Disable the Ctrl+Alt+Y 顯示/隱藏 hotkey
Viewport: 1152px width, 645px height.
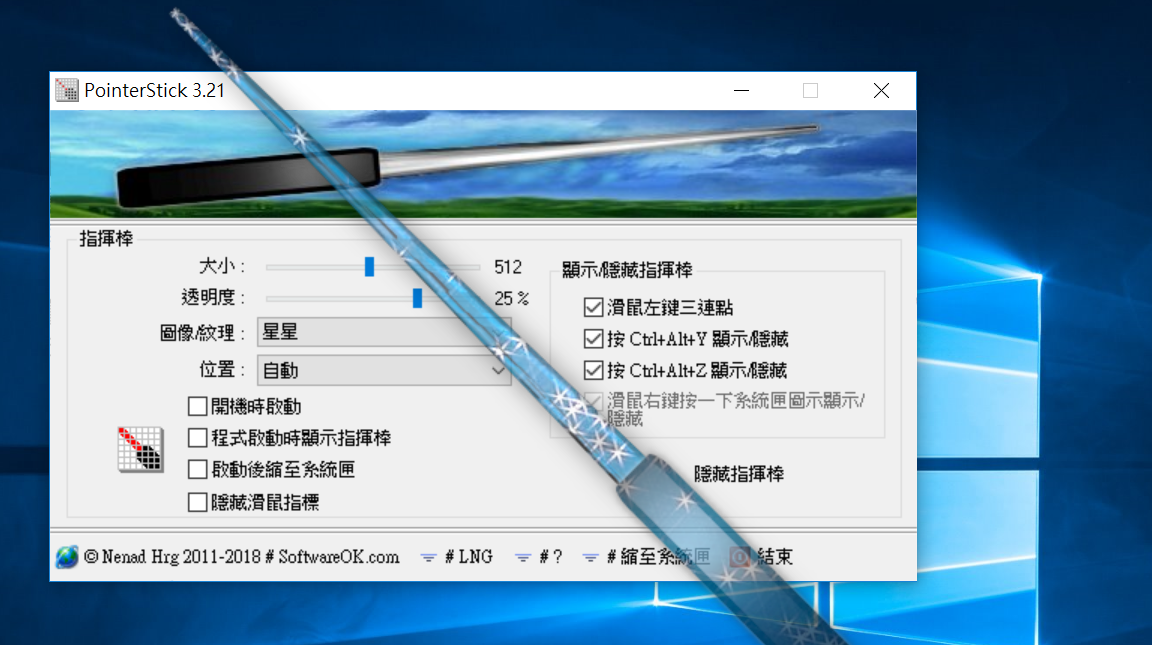(x=593, y=338)
